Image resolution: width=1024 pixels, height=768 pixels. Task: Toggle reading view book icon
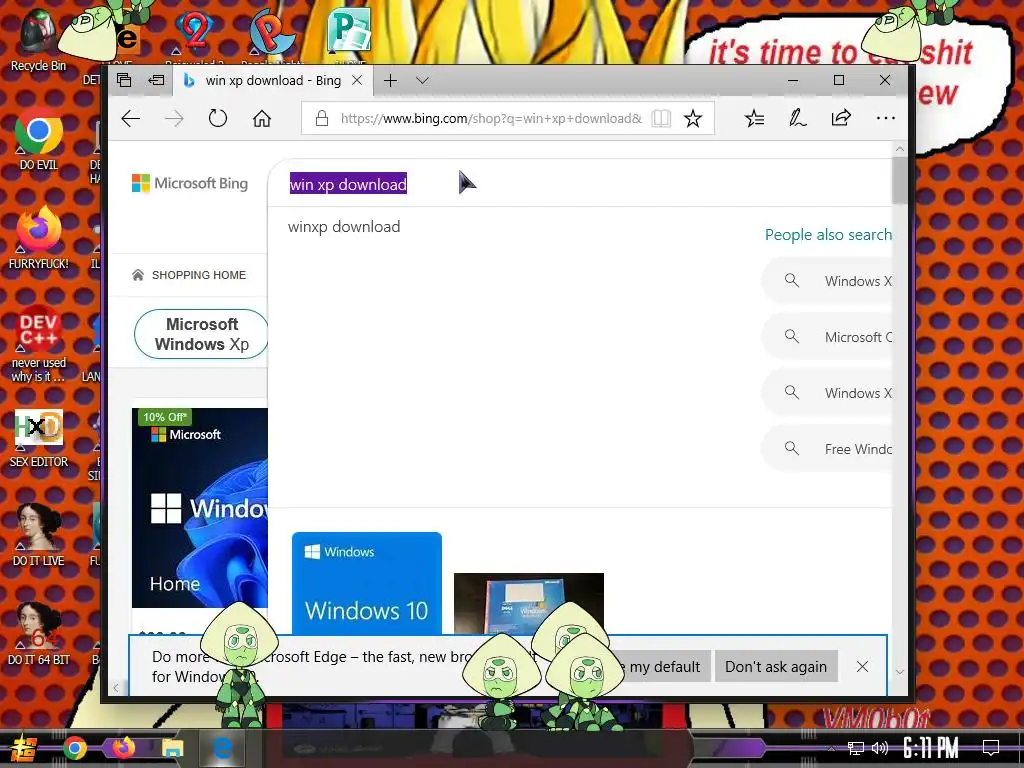point(661,118)
